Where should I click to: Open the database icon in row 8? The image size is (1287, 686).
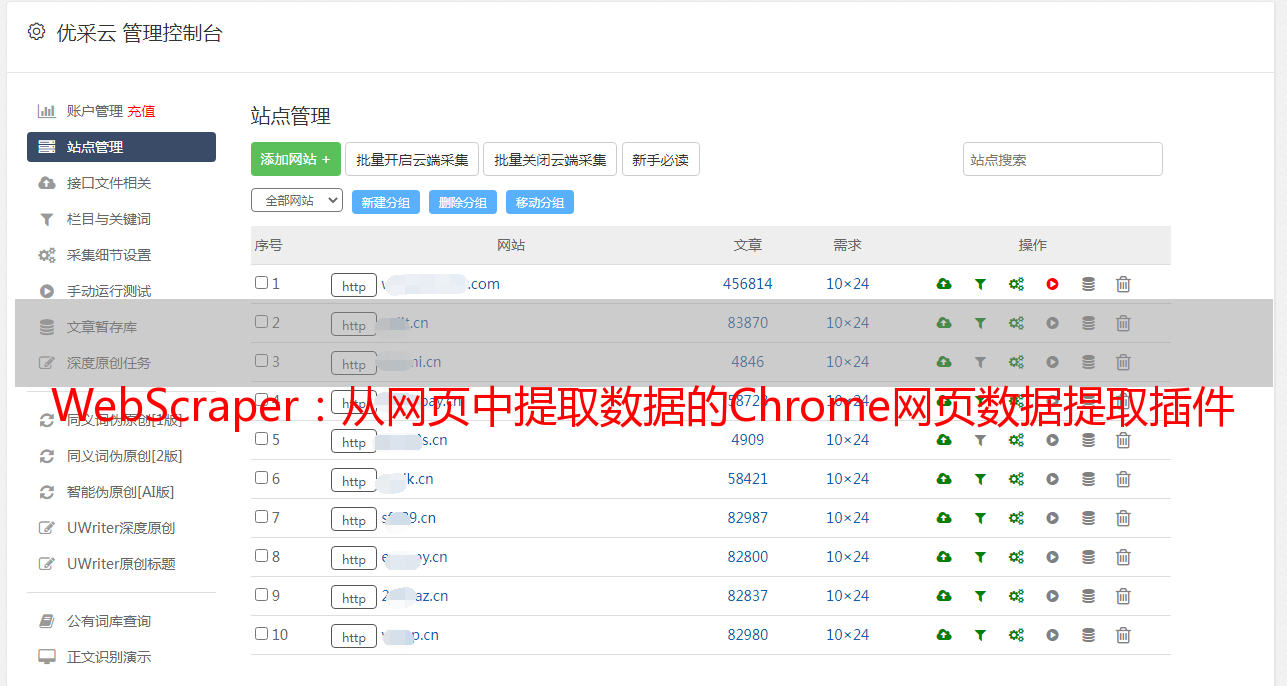tap(1088, 557)
